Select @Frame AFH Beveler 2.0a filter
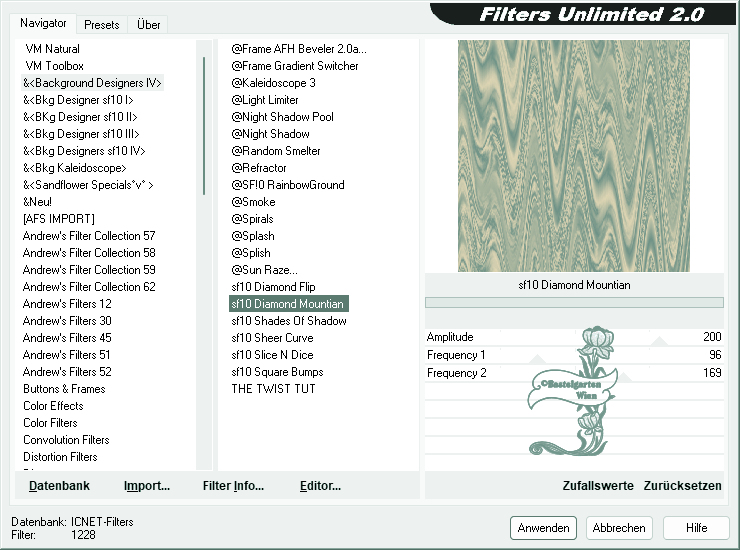740x550 pixels. 299,49
